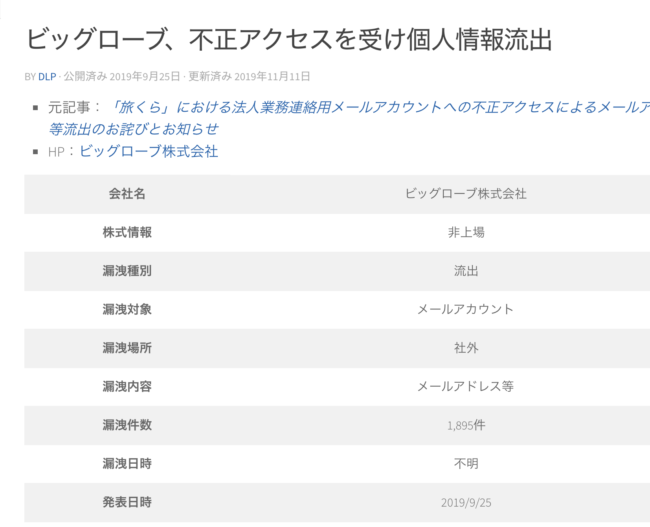Image resolution: width=650 pixels, height=527 pixels.
Task: Select the 漏洩件数 row label
Action: pos(127,425)
